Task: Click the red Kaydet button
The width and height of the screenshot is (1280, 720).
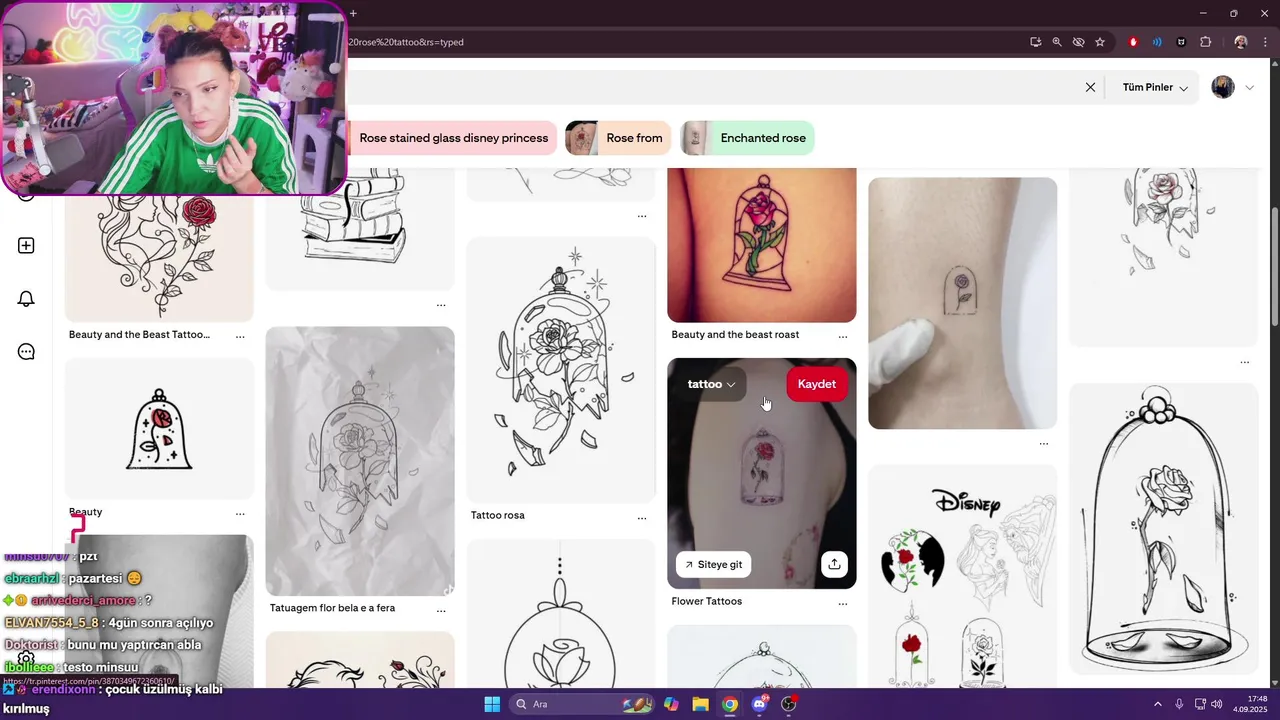Action: click(817, 384)
